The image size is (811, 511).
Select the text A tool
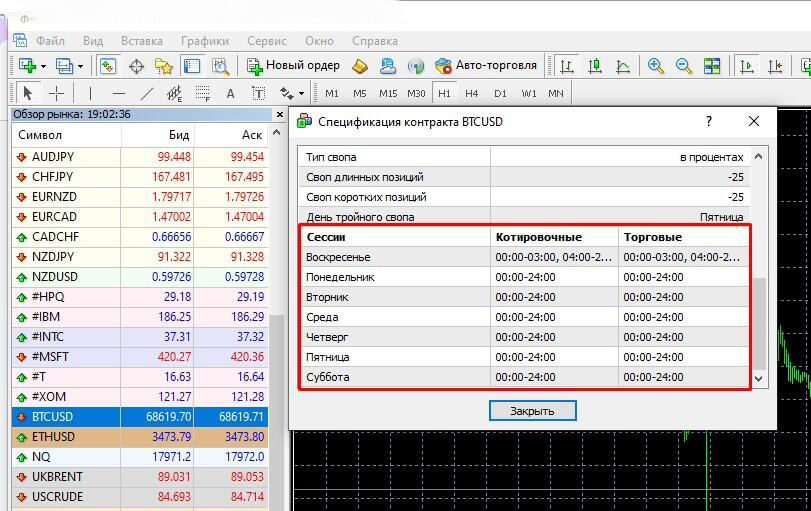click(x=231, y=94)
